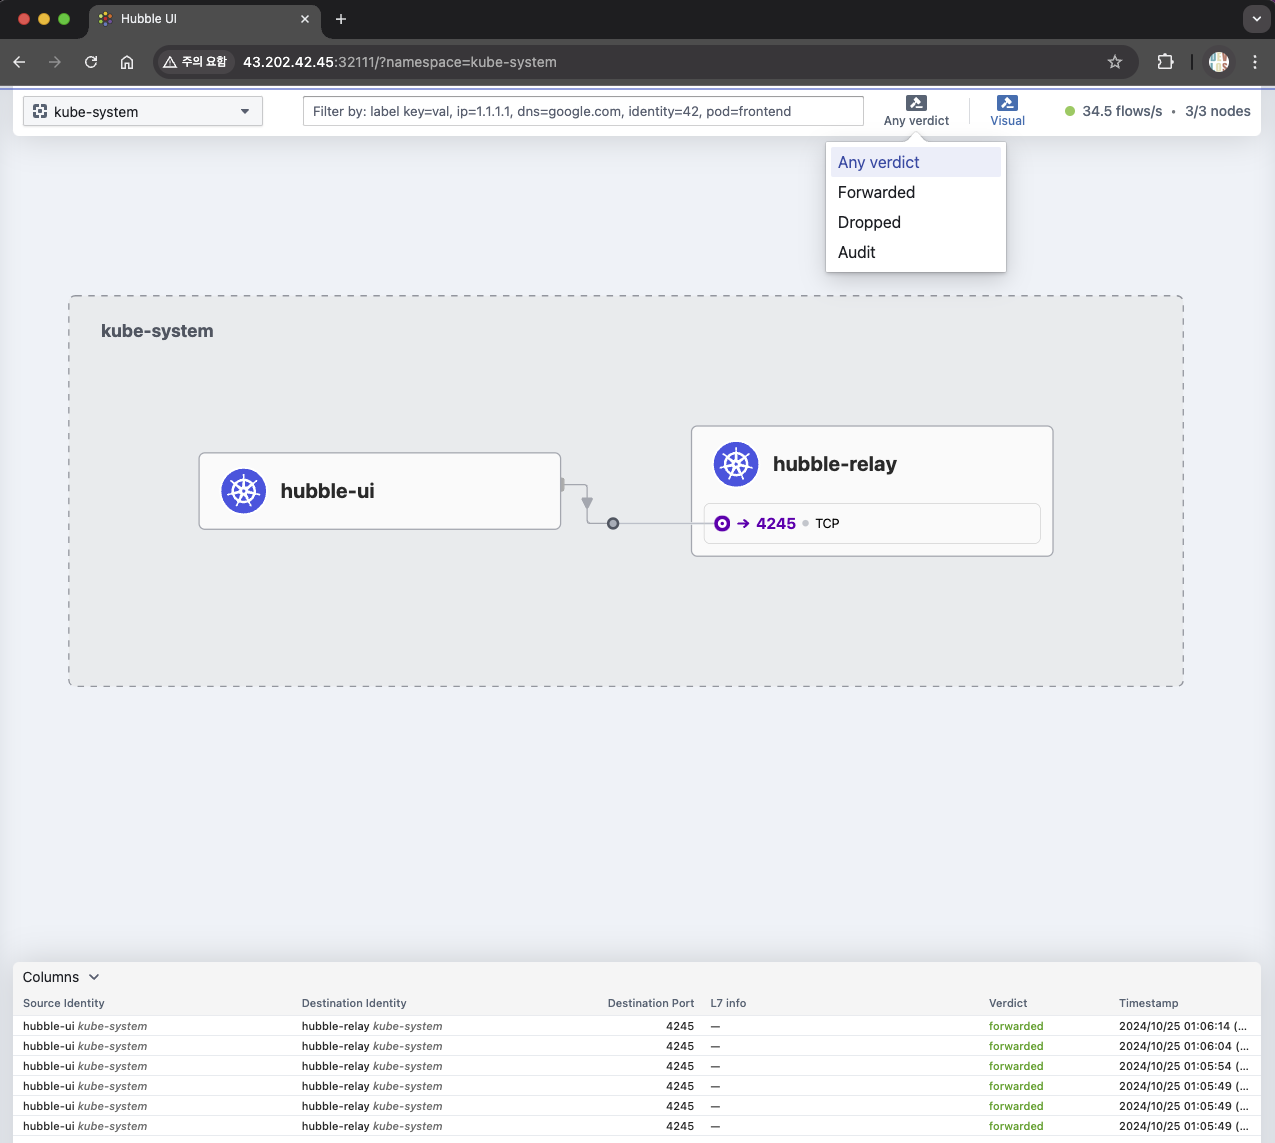Click the Destination Identity column header
Viewport: 1275px width, 1143px height.
354,1003
